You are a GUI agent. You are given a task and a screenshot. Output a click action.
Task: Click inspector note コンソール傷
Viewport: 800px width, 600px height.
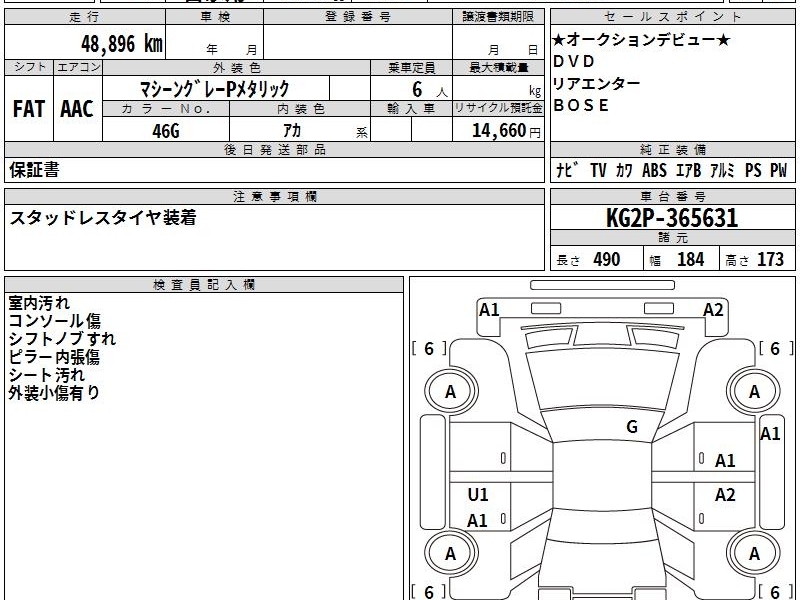(x=55, y=321)
